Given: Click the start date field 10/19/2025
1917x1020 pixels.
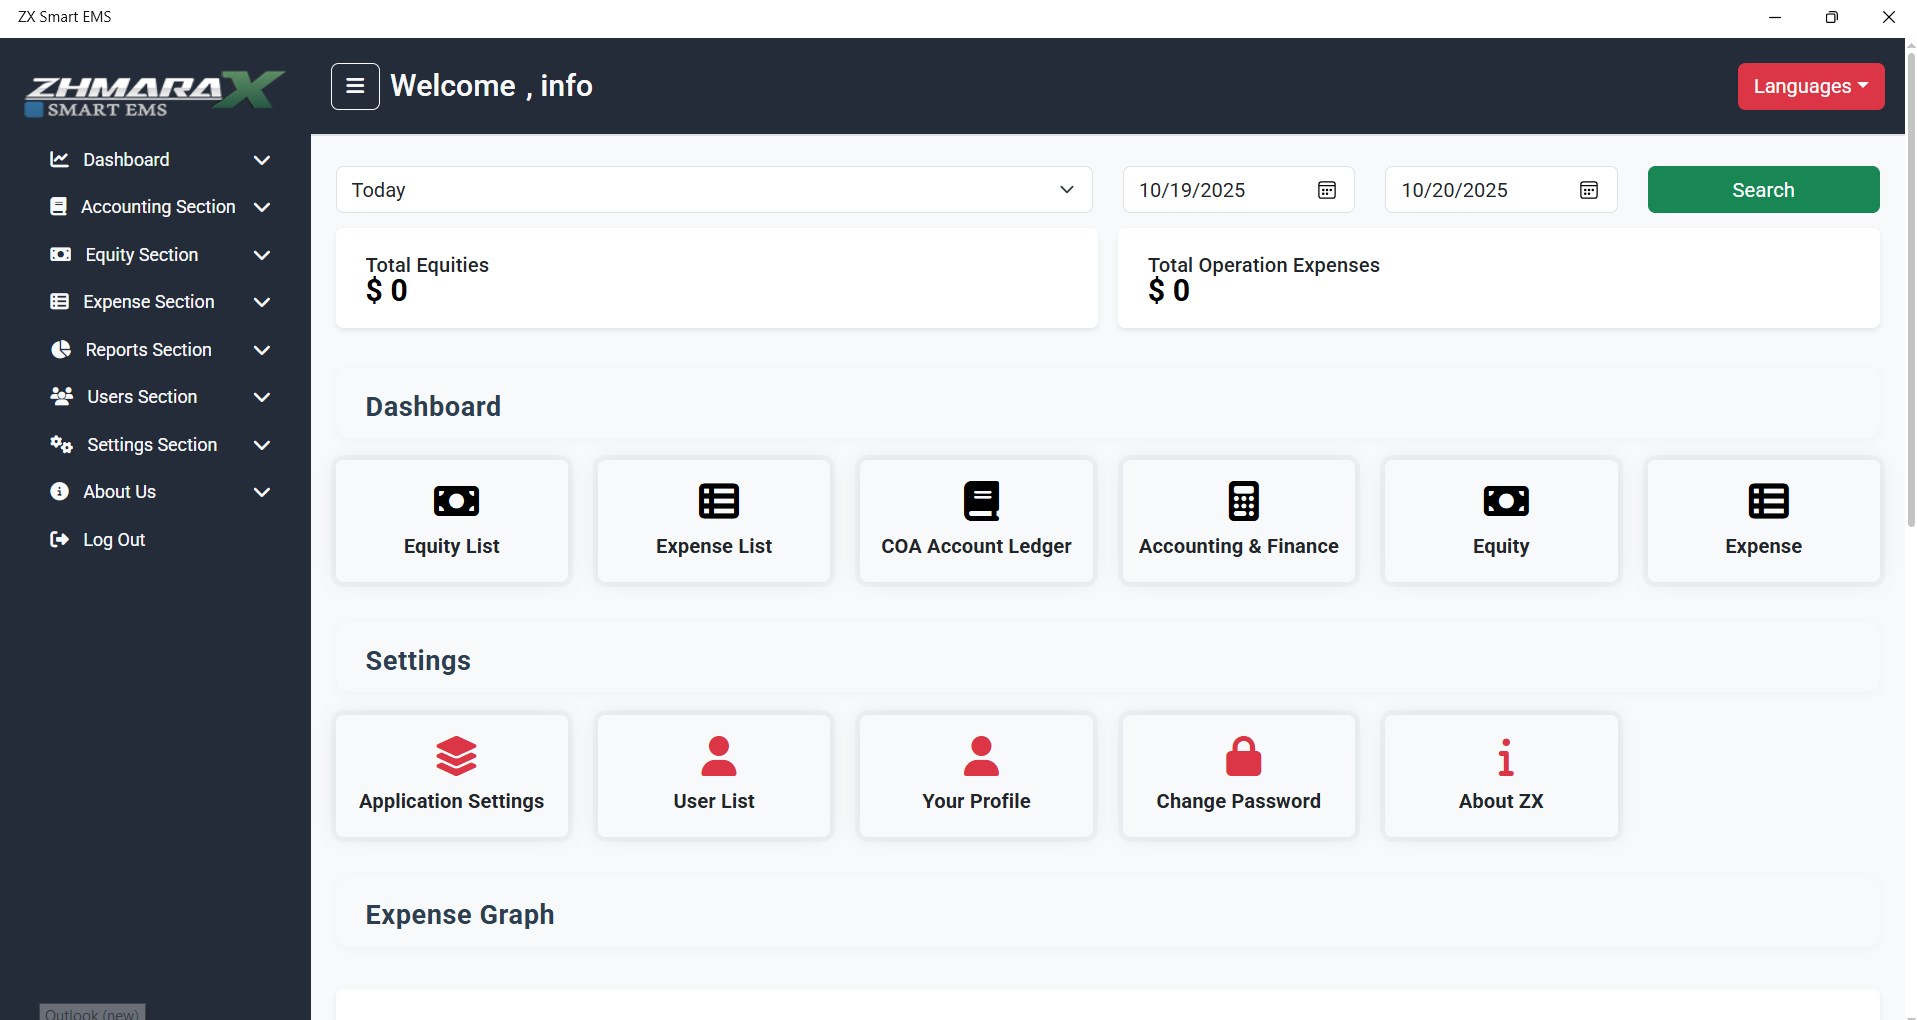Looking at the screenshot, I should point(1238,190).
